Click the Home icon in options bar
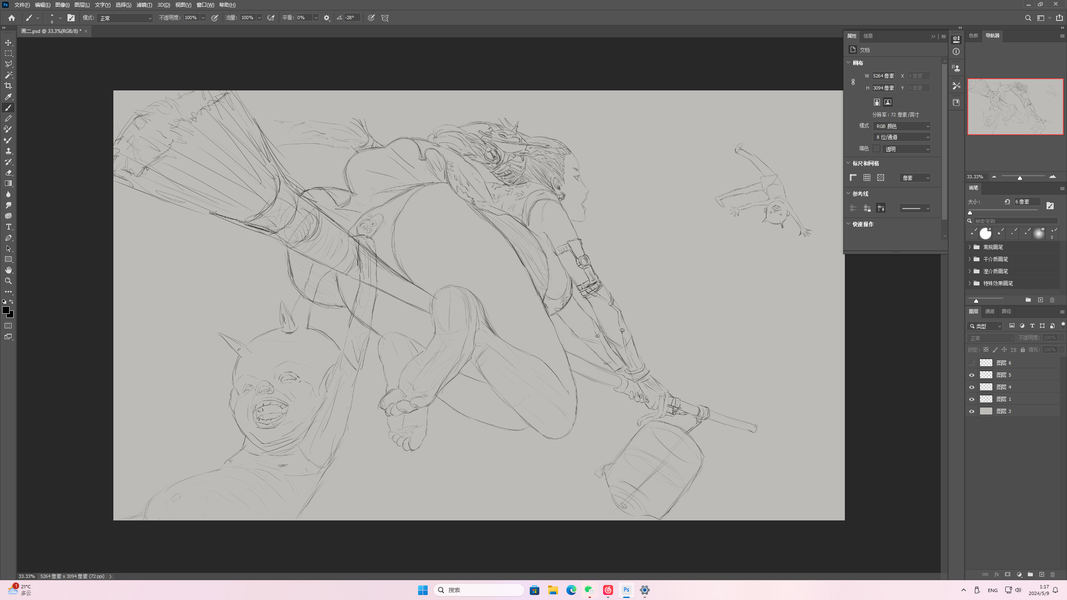Screen dimensions: 1067x600 [x=12, y=18]
